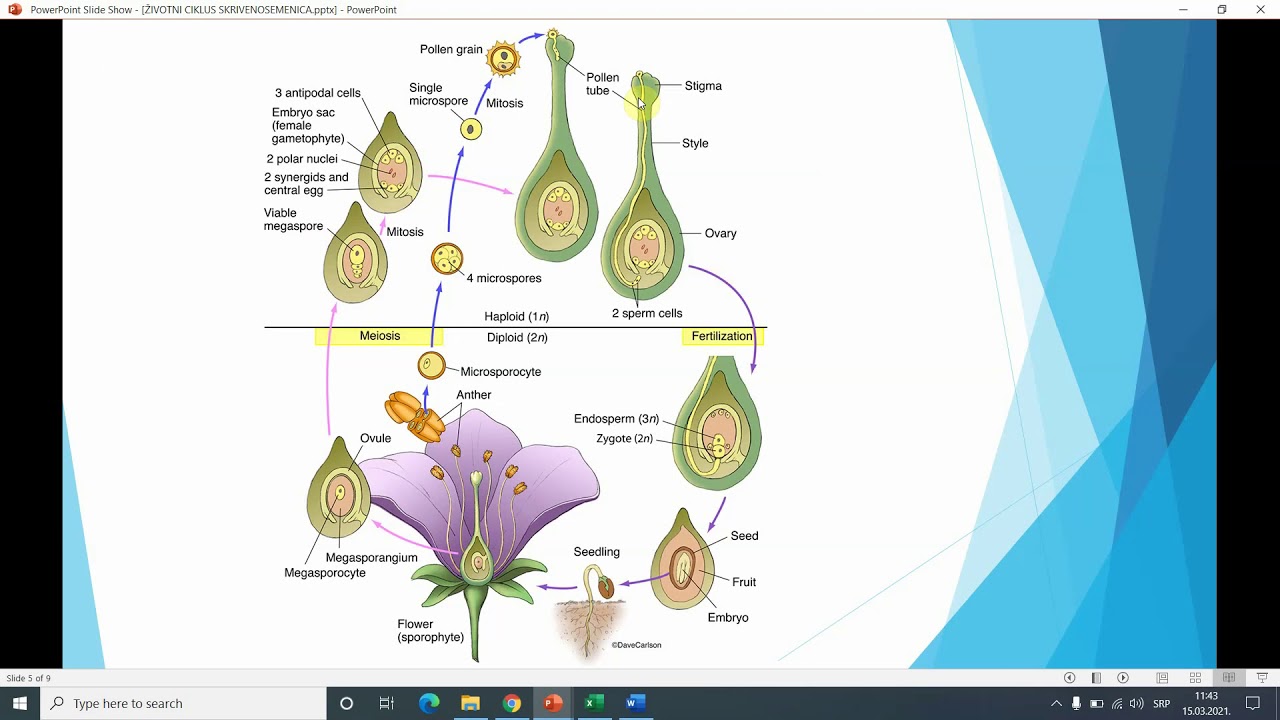
Task: Open clock showing 11:43
Action: 1206,703
